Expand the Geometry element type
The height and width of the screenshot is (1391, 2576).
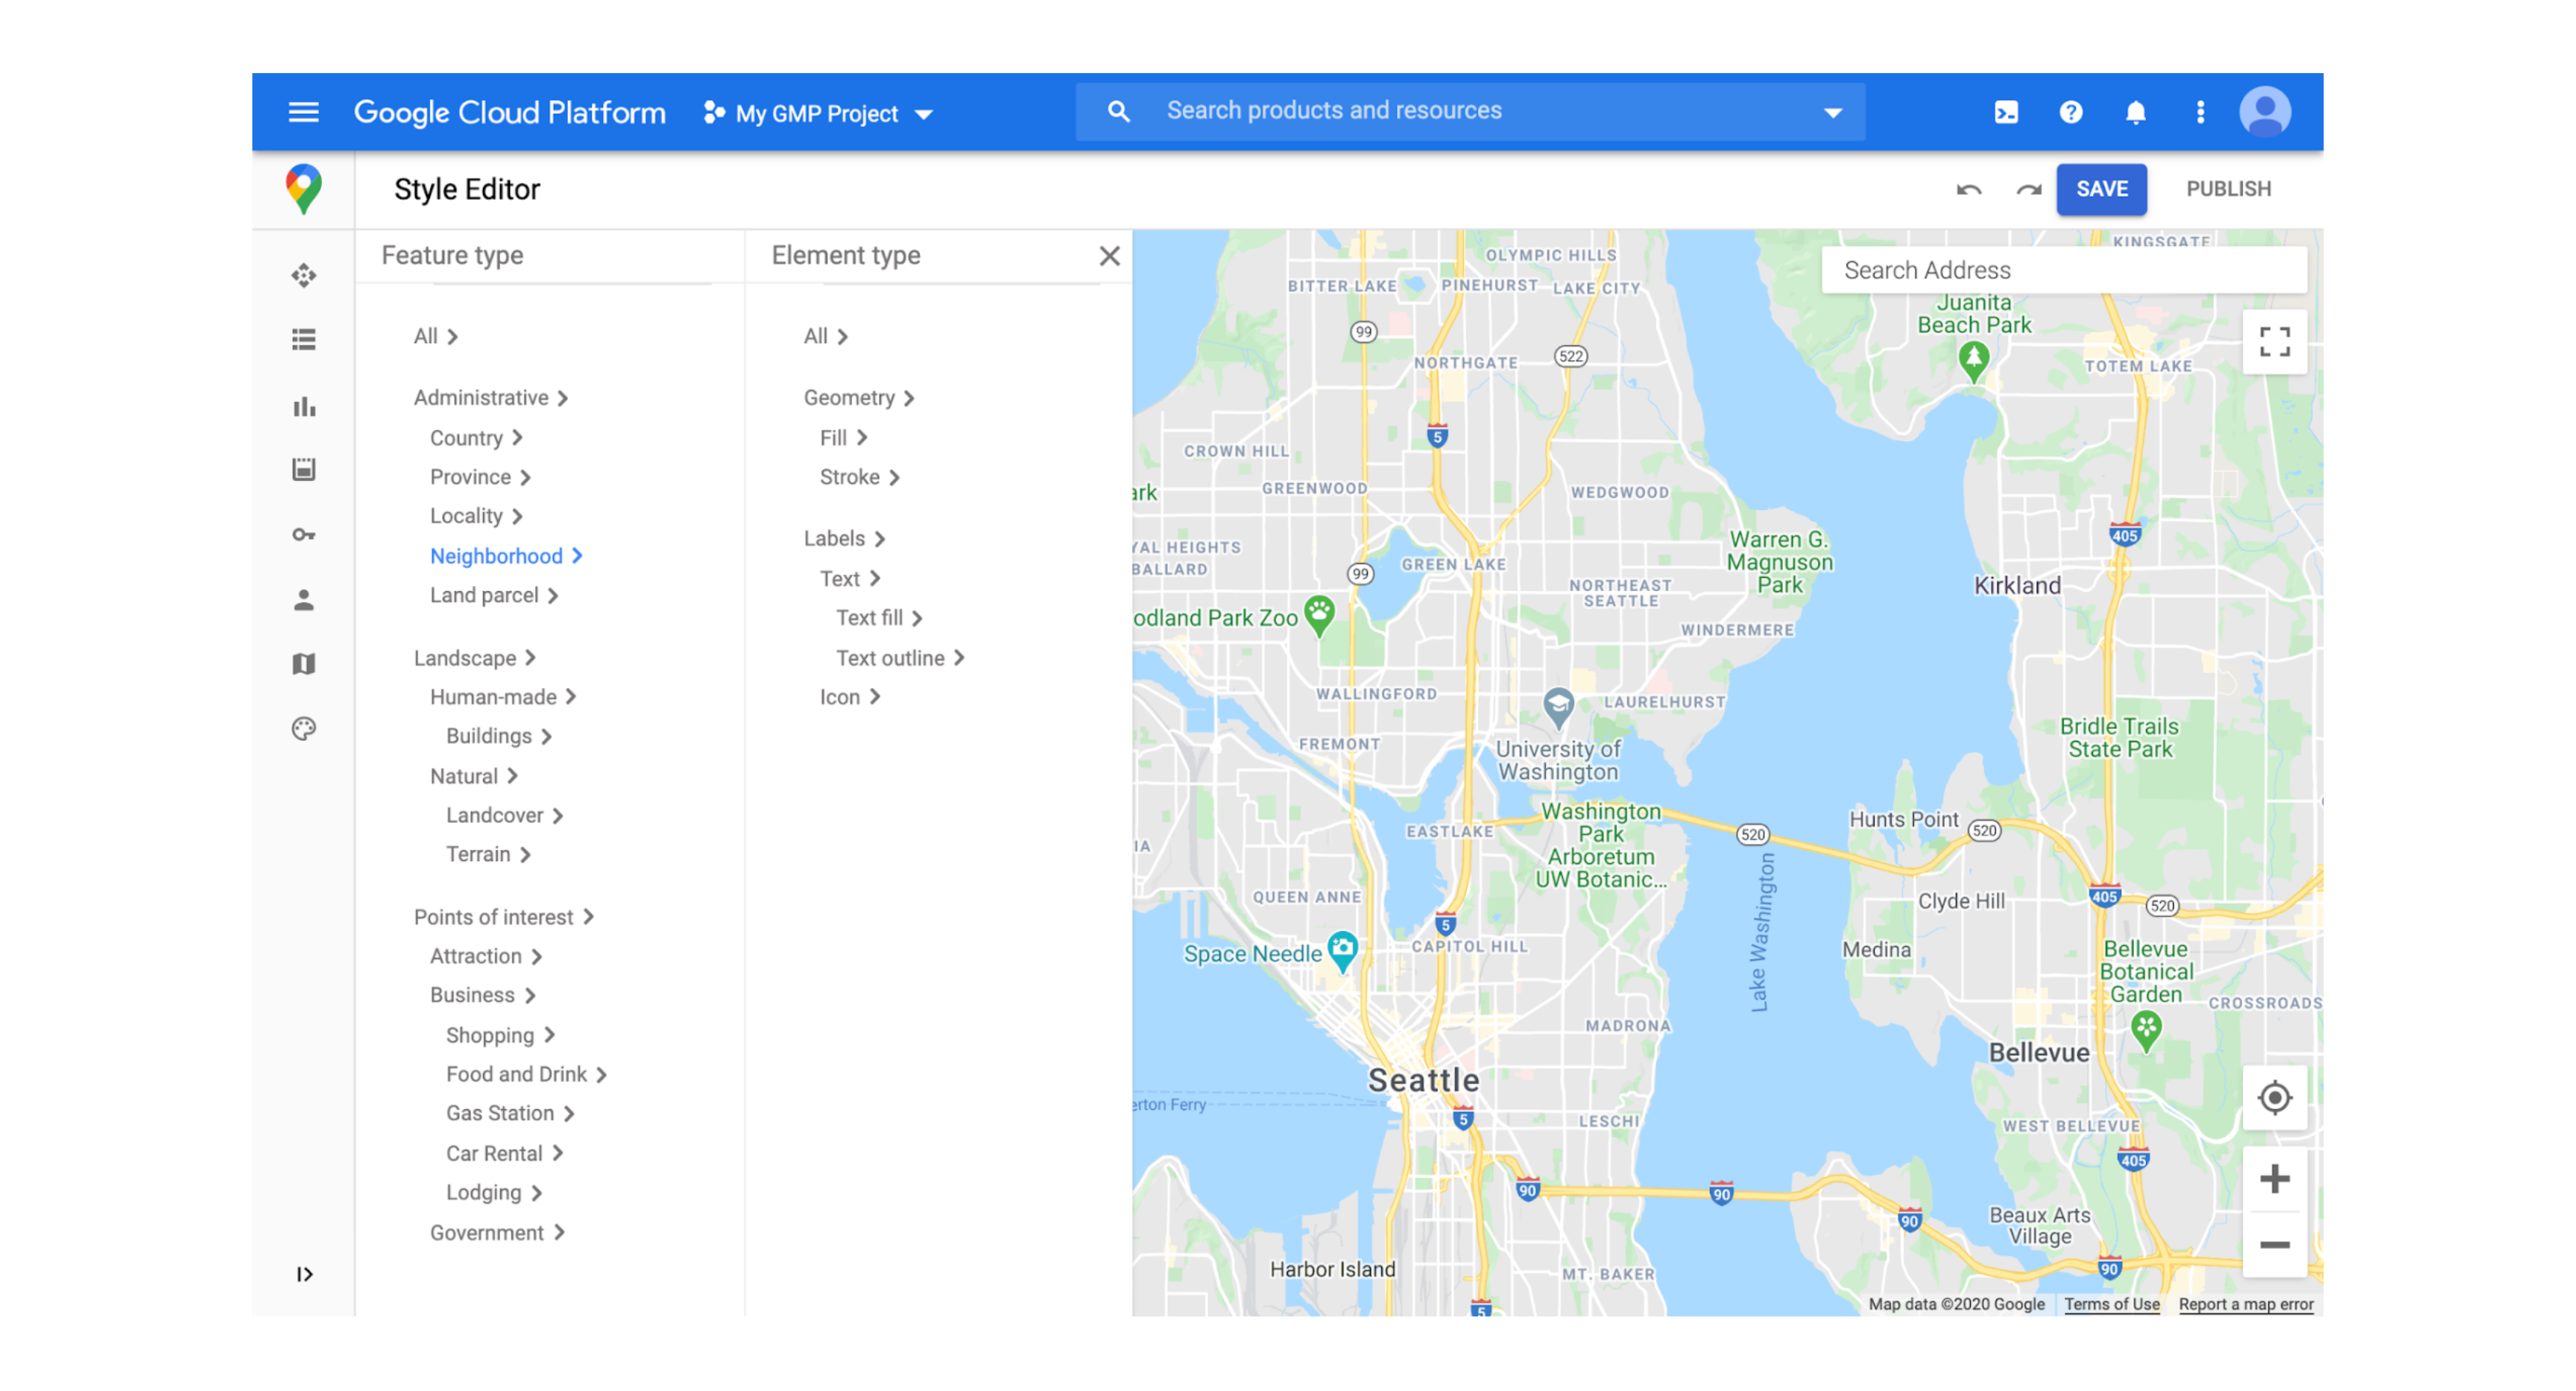click(858, 398)
